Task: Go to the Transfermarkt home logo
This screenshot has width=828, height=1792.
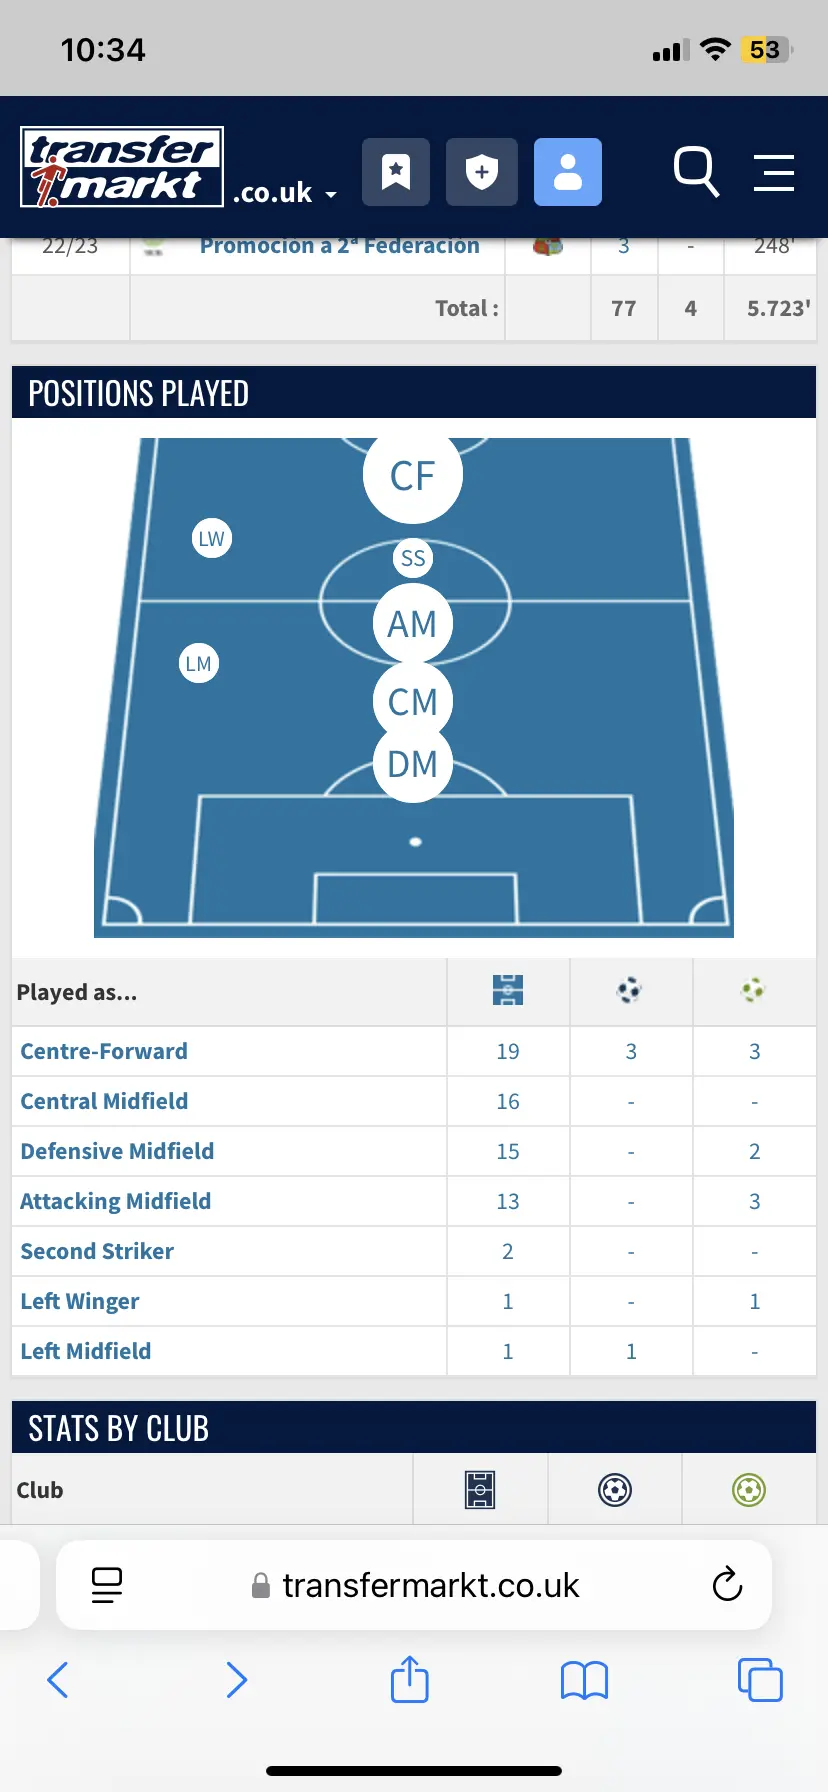Action: pyautogui.click(x=122, y=167)
